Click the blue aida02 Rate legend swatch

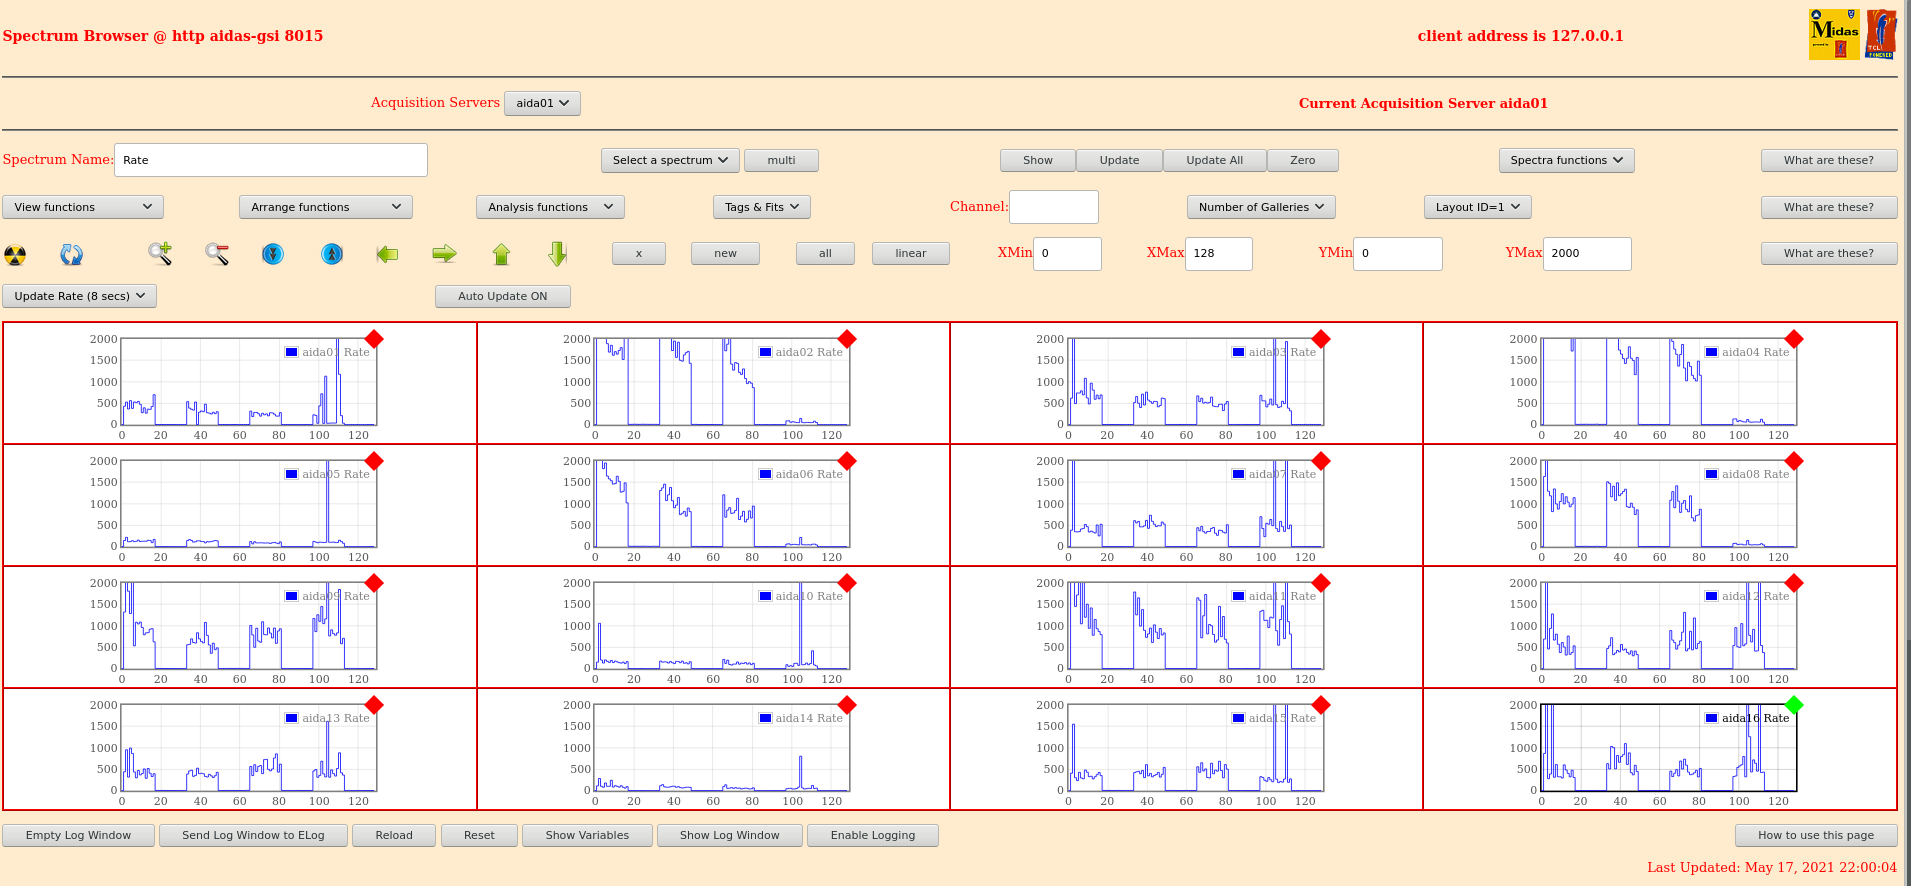click(765, 352)
